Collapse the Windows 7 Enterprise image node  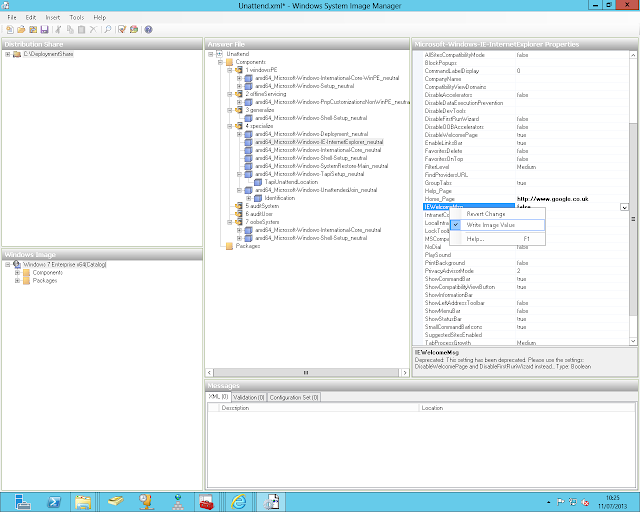pyautogui.click(x=8, y=265)
